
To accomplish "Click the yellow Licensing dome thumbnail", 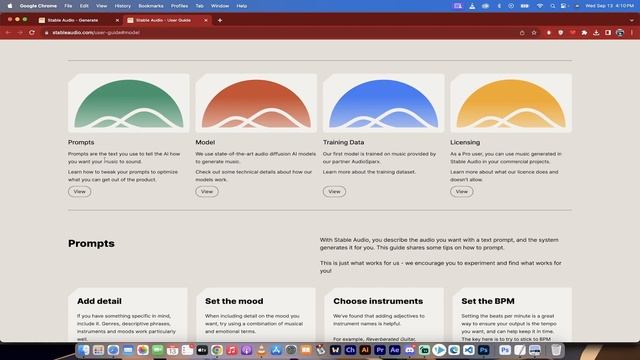I will pyautogui.click(x=511, y=103).
